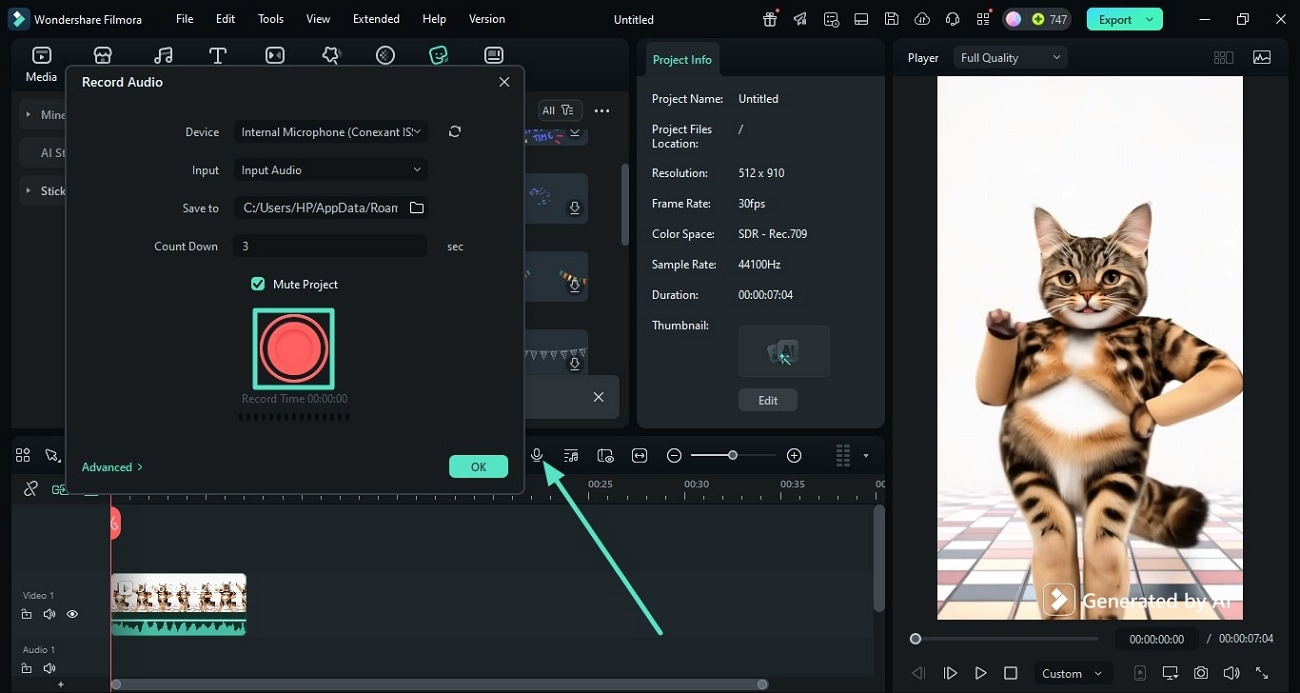The image size is (1300, 693).
Task: Click the microphone voiceover icon in timeline toolbar
Action: tap(537, 455)
